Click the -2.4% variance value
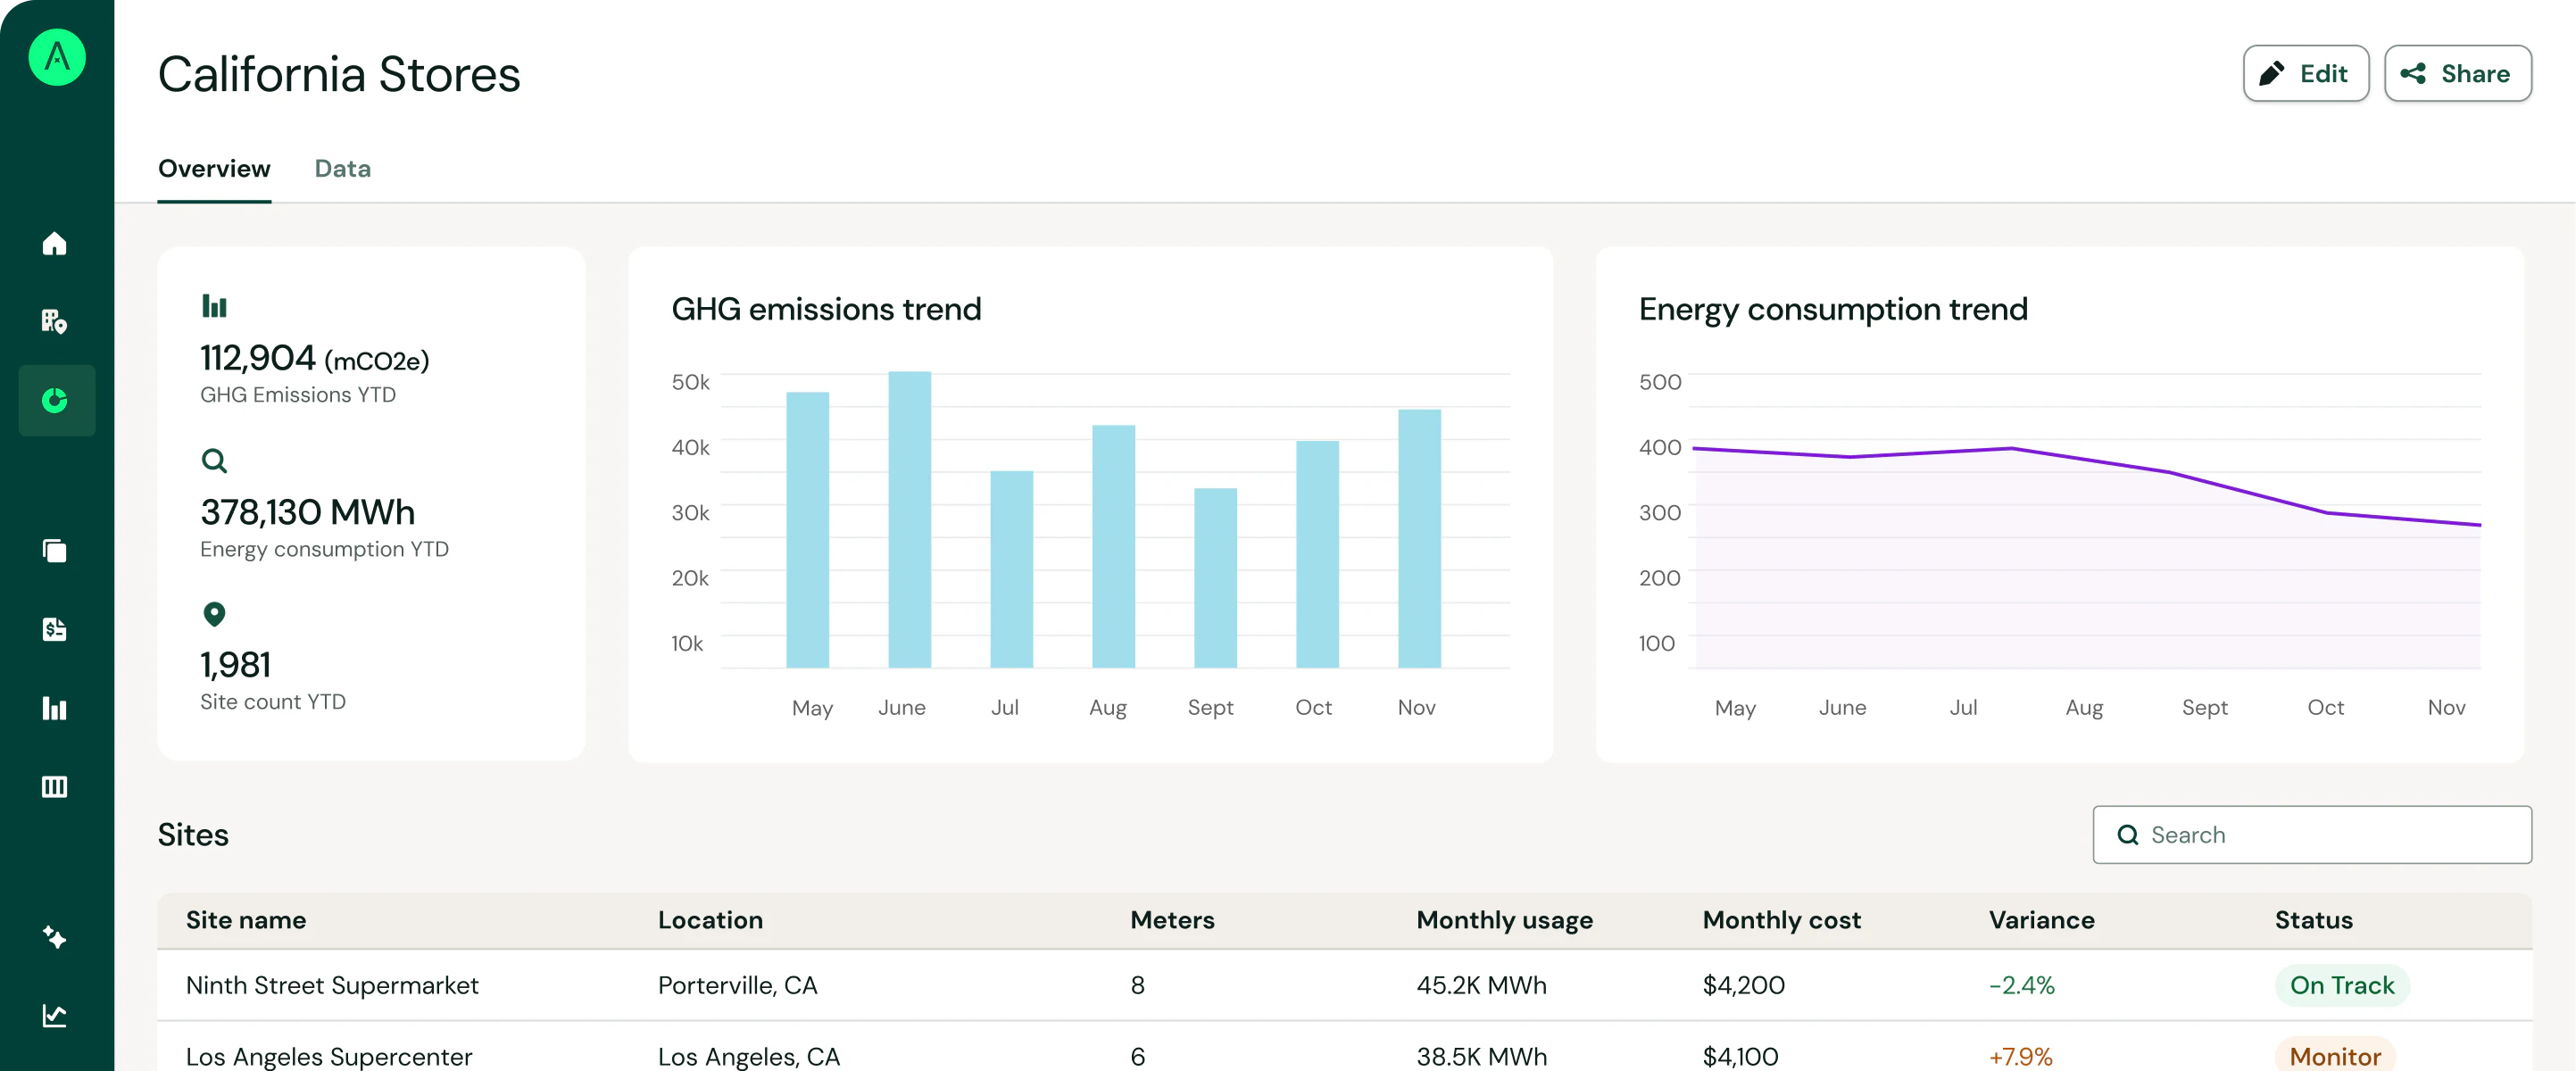 pyautogui.click(x=2021, y=986)
